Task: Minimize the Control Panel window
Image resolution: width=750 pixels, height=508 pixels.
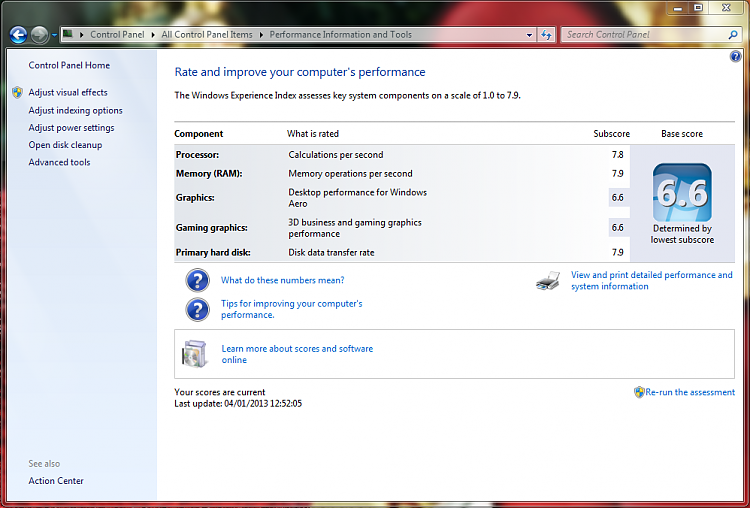Action: (677, 8)
